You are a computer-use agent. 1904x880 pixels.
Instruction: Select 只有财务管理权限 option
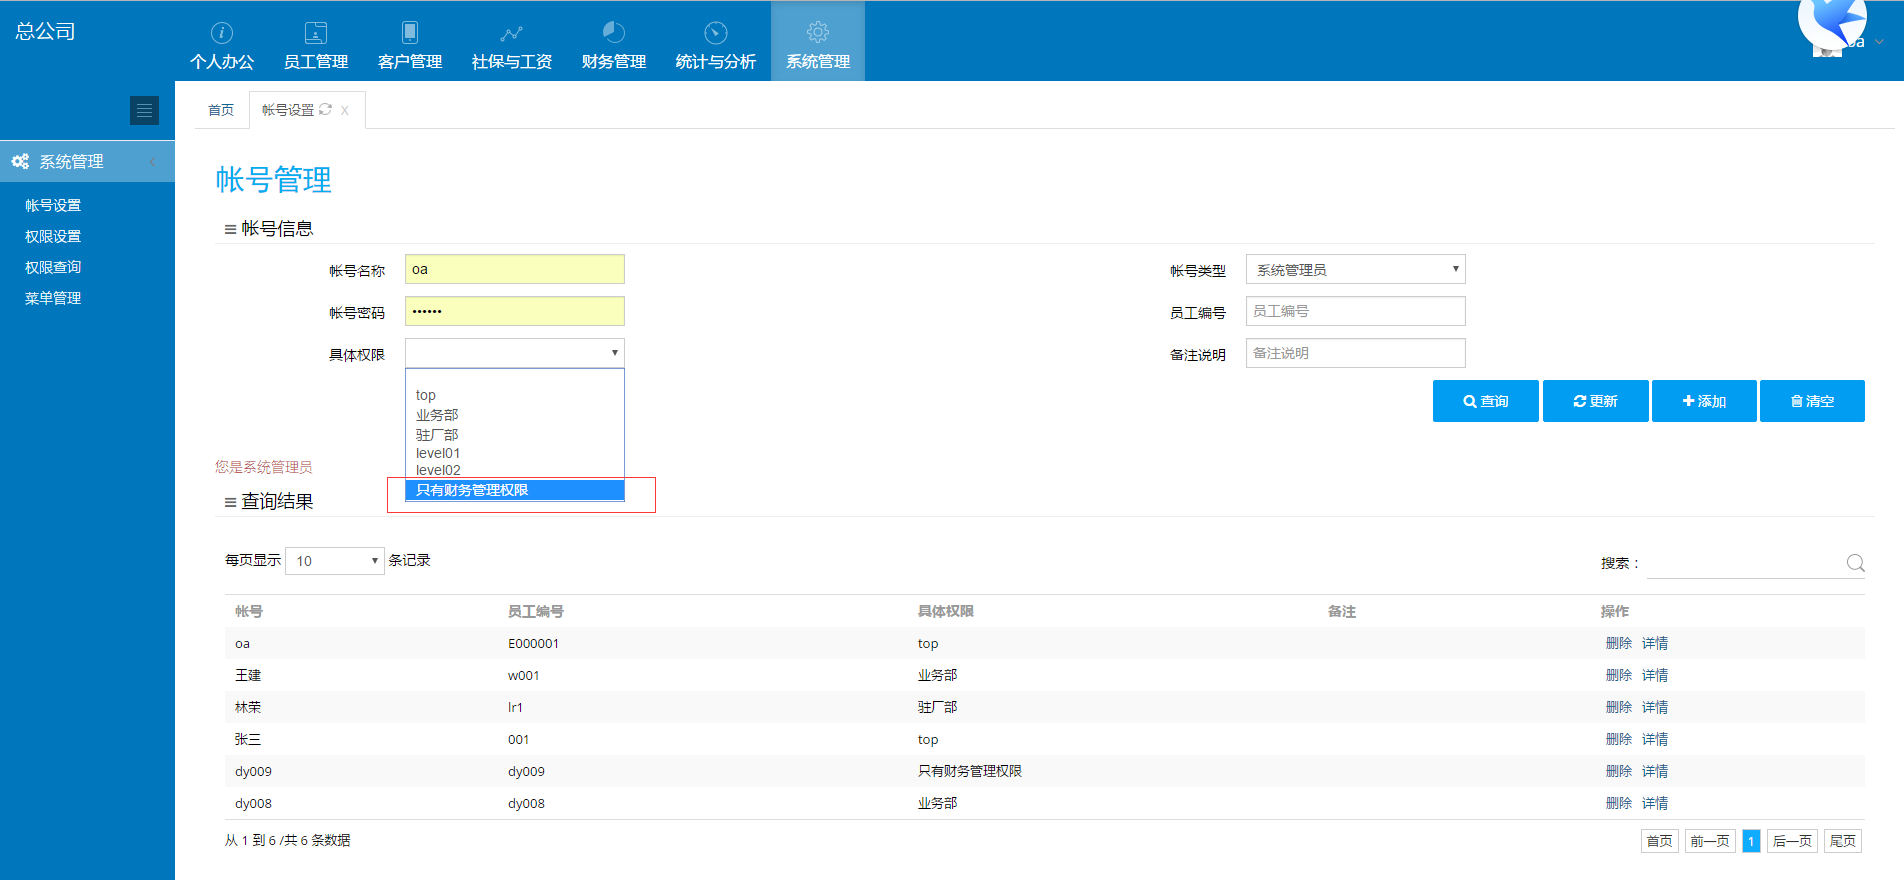515,490
